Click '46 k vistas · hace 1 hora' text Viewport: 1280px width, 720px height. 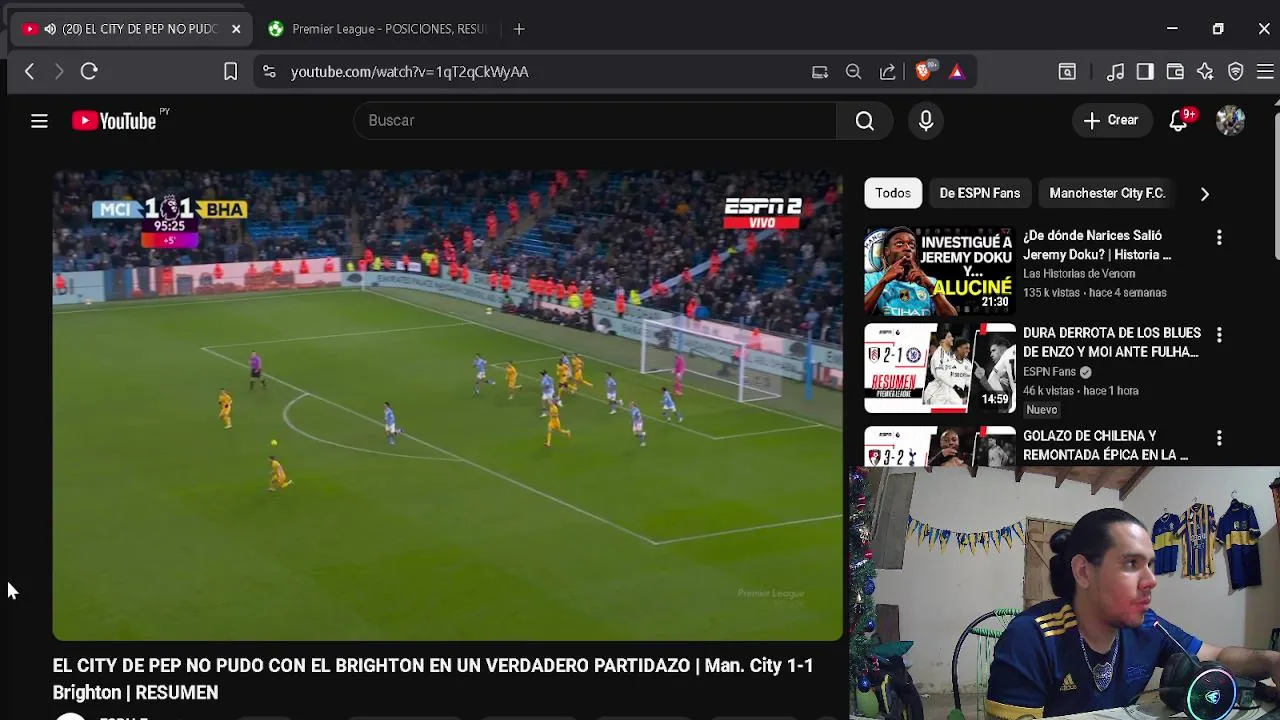click(1081, 391)
